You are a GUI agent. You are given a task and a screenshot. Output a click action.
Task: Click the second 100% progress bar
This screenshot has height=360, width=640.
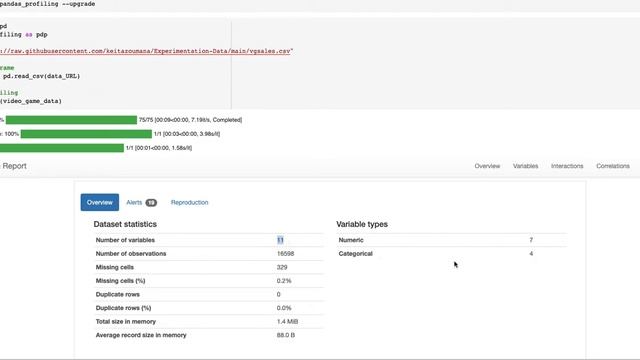[x=86, y=134]
